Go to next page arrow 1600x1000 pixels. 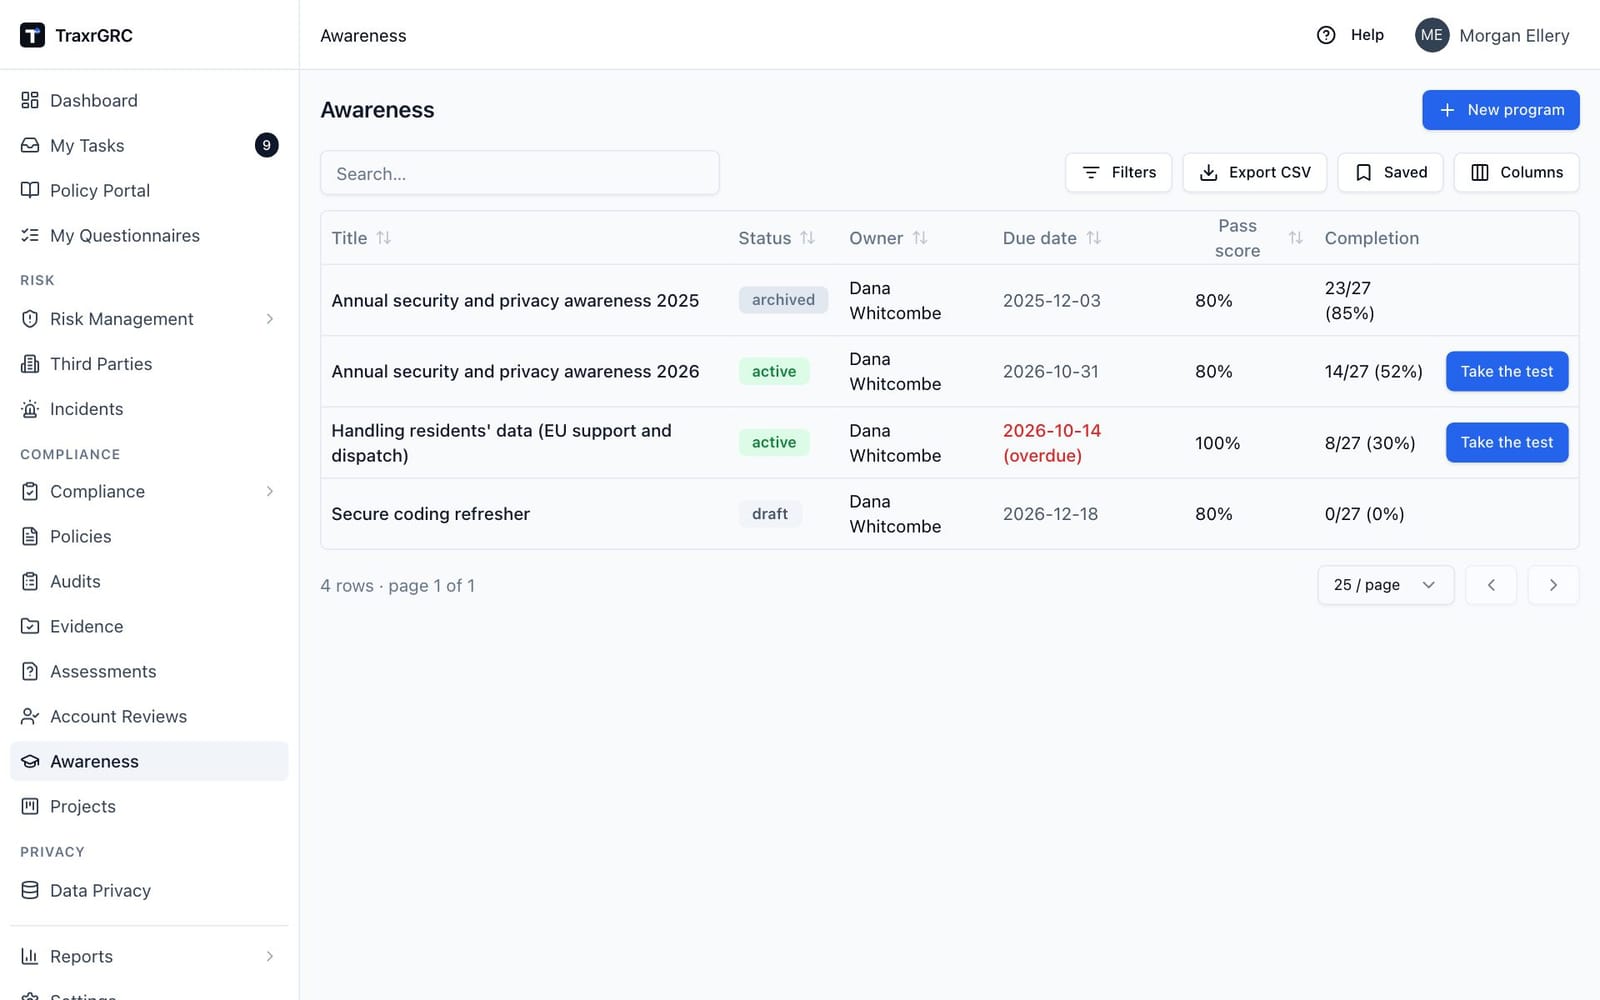1553,585
